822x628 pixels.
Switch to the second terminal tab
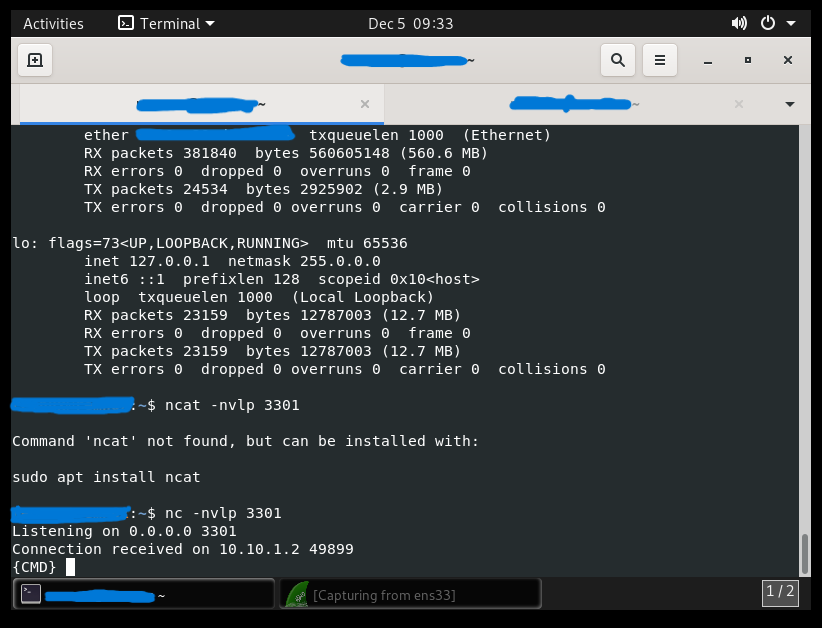pos(573,104)
